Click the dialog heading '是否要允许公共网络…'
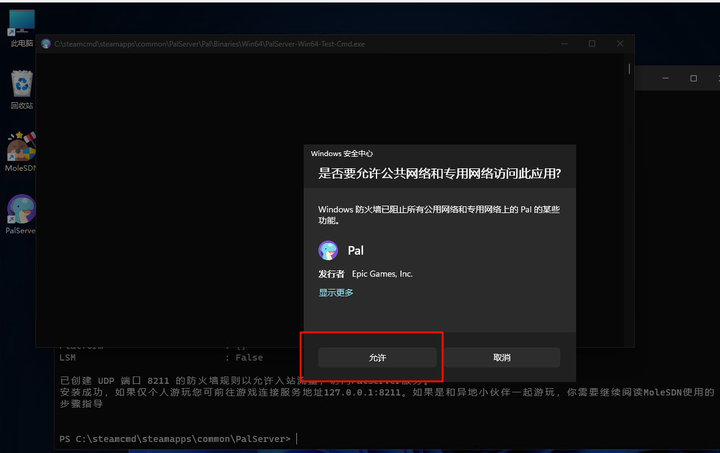 coord(439,173)
